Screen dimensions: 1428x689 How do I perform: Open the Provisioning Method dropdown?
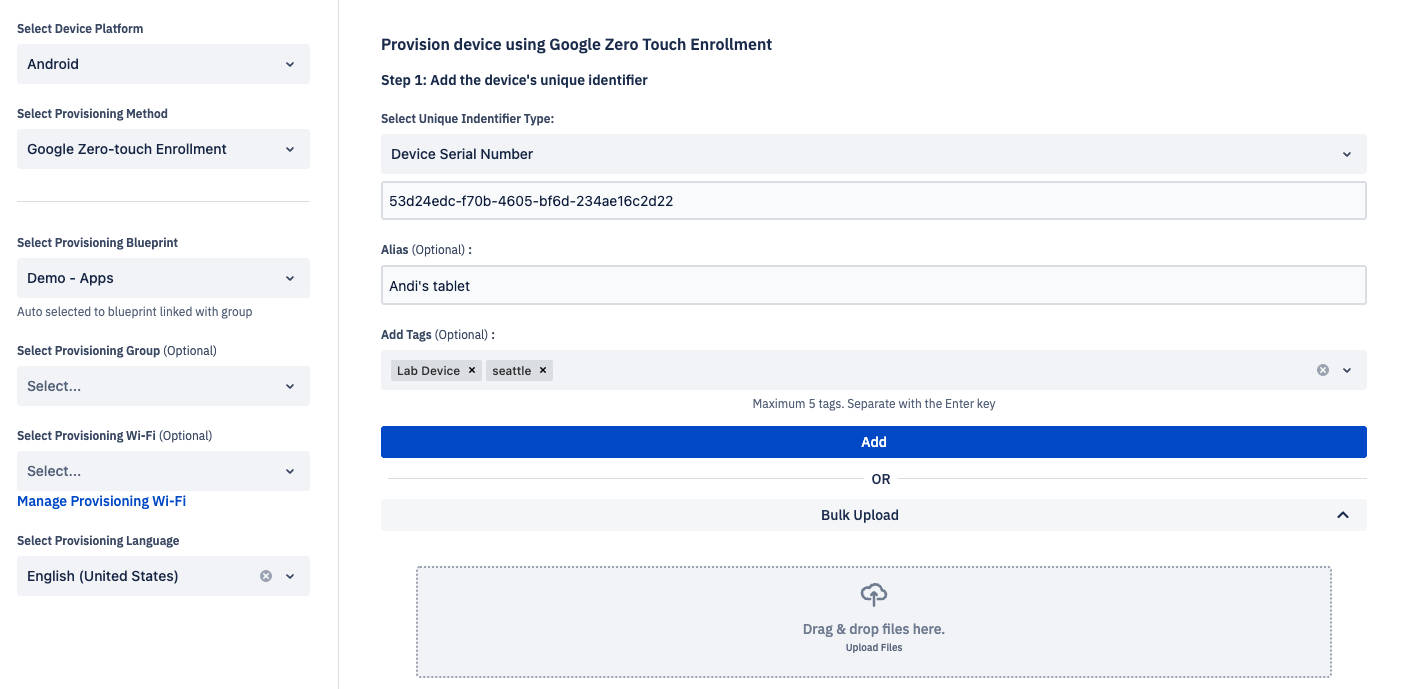(x=163, y=149)
